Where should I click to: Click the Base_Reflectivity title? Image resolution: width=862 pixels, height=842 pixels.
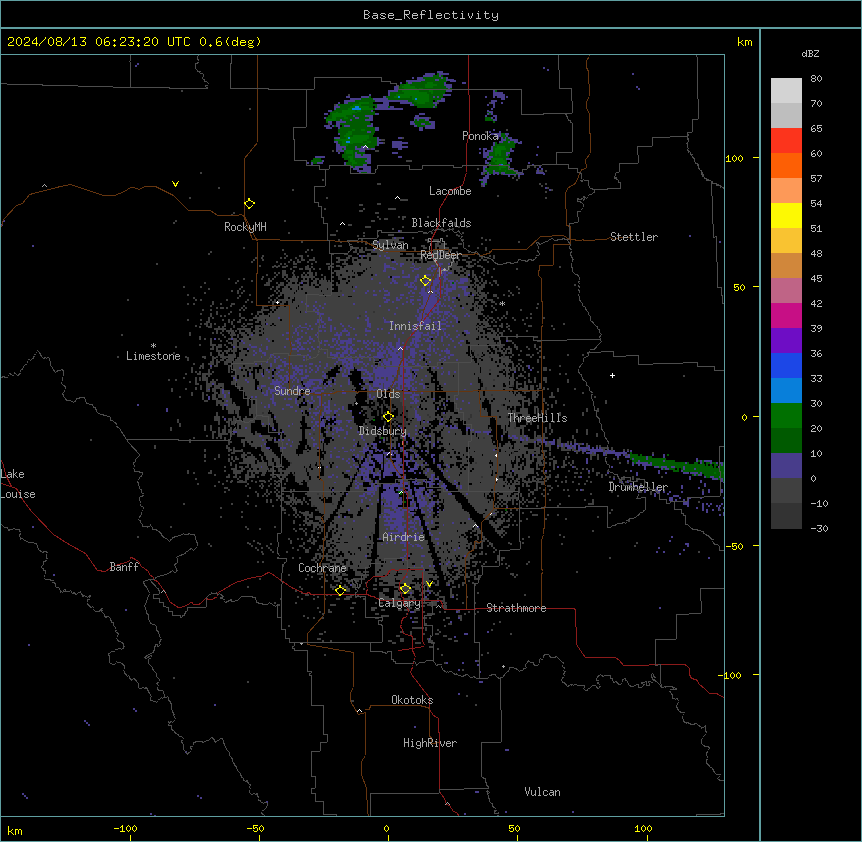click(431, 15)
